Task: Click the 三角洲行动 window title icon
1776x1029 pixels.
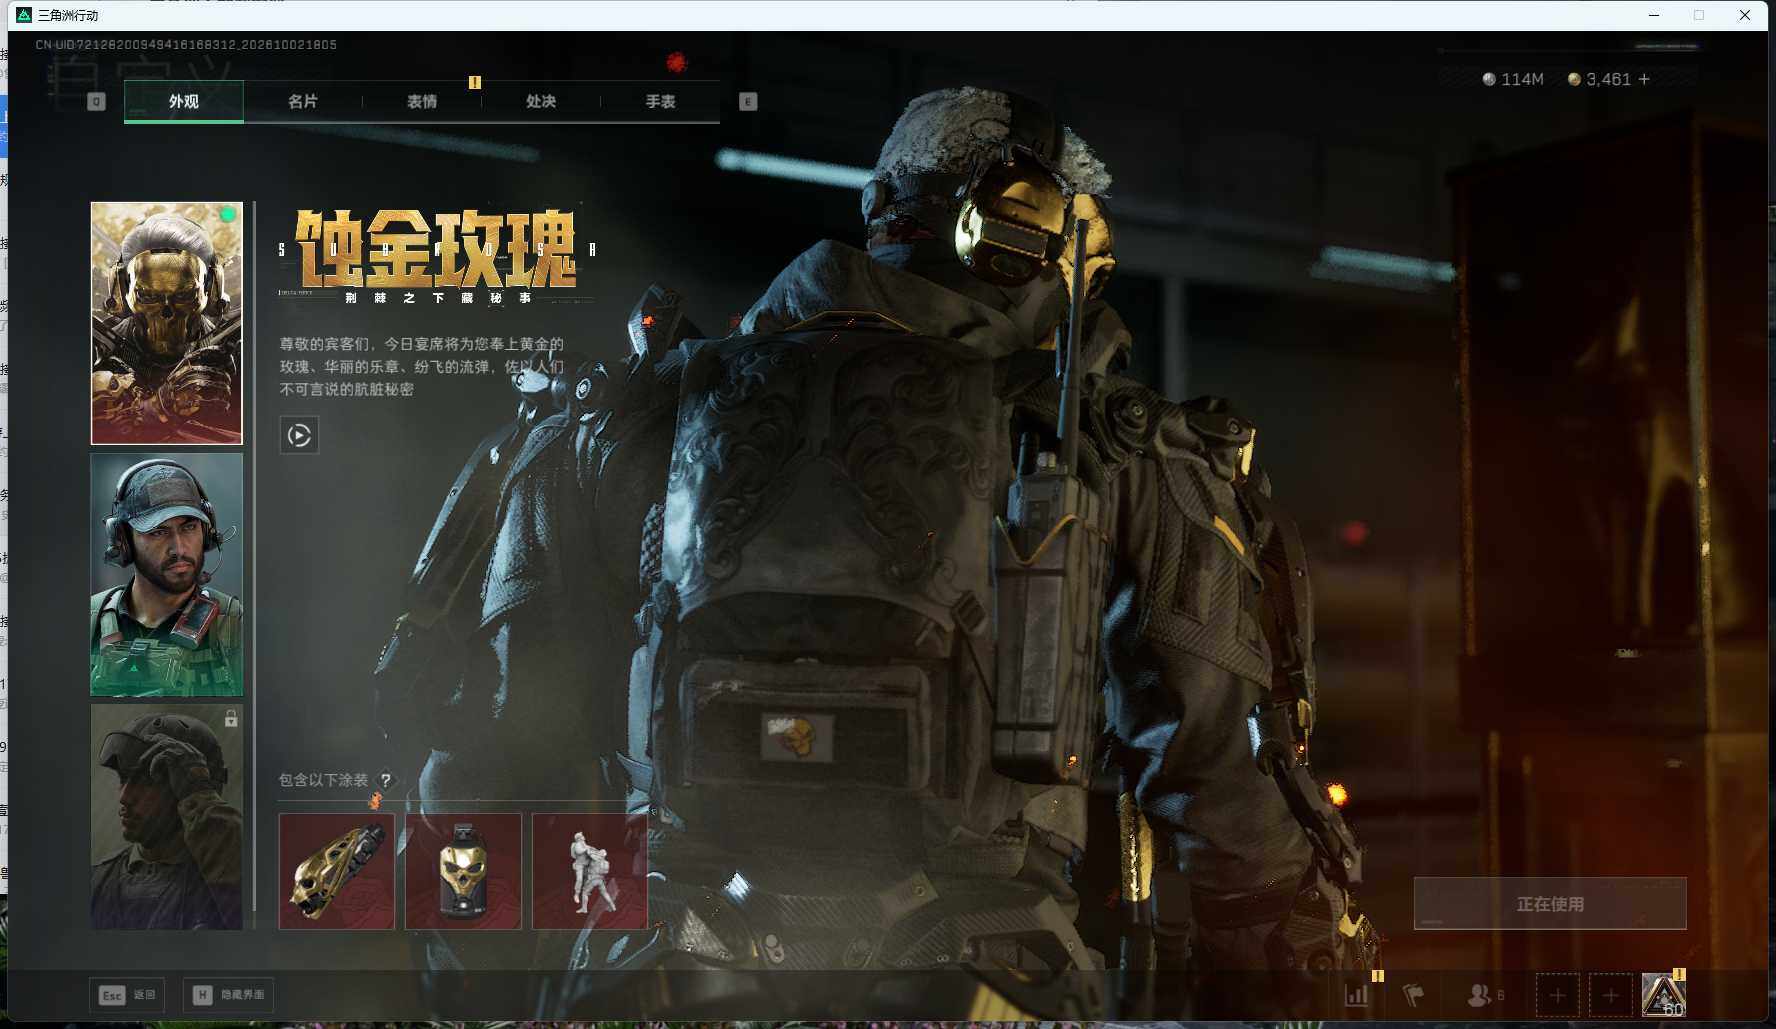Action: (x=24, y=15)
